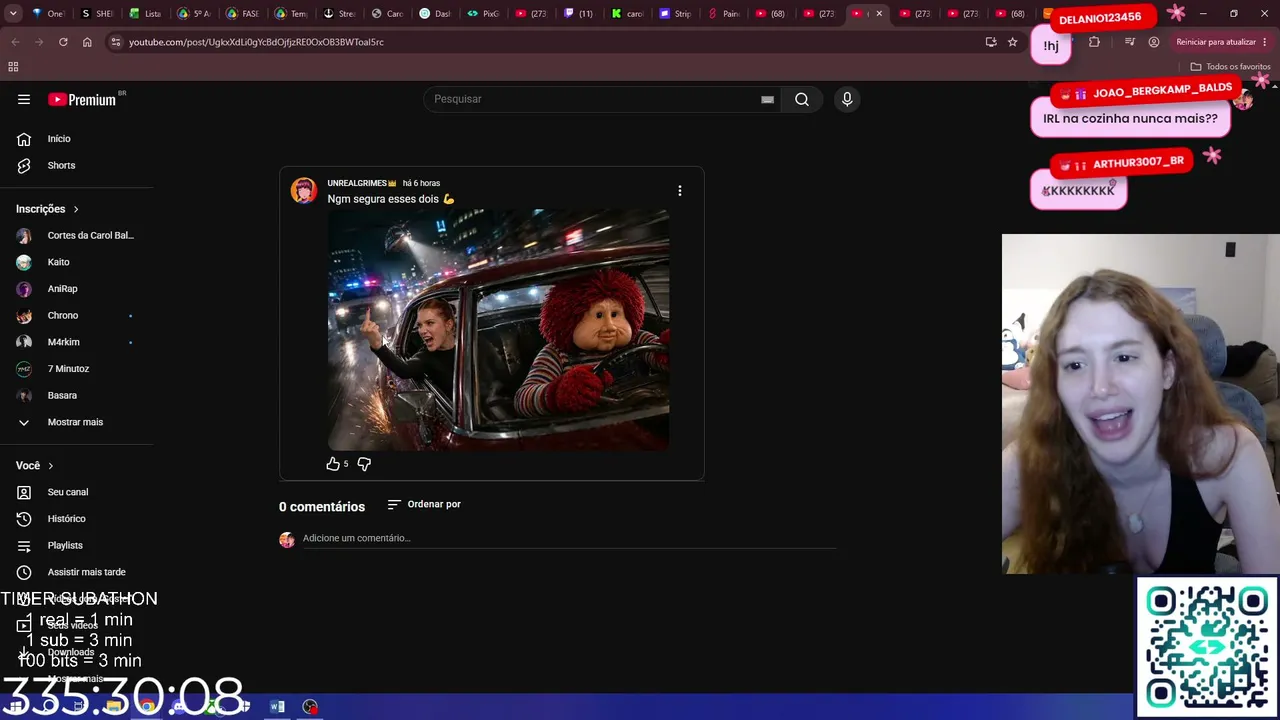The image size is (1280, 720).
Task: Open OBS Studio from the taskbar
Action: [x=311, y=707]
